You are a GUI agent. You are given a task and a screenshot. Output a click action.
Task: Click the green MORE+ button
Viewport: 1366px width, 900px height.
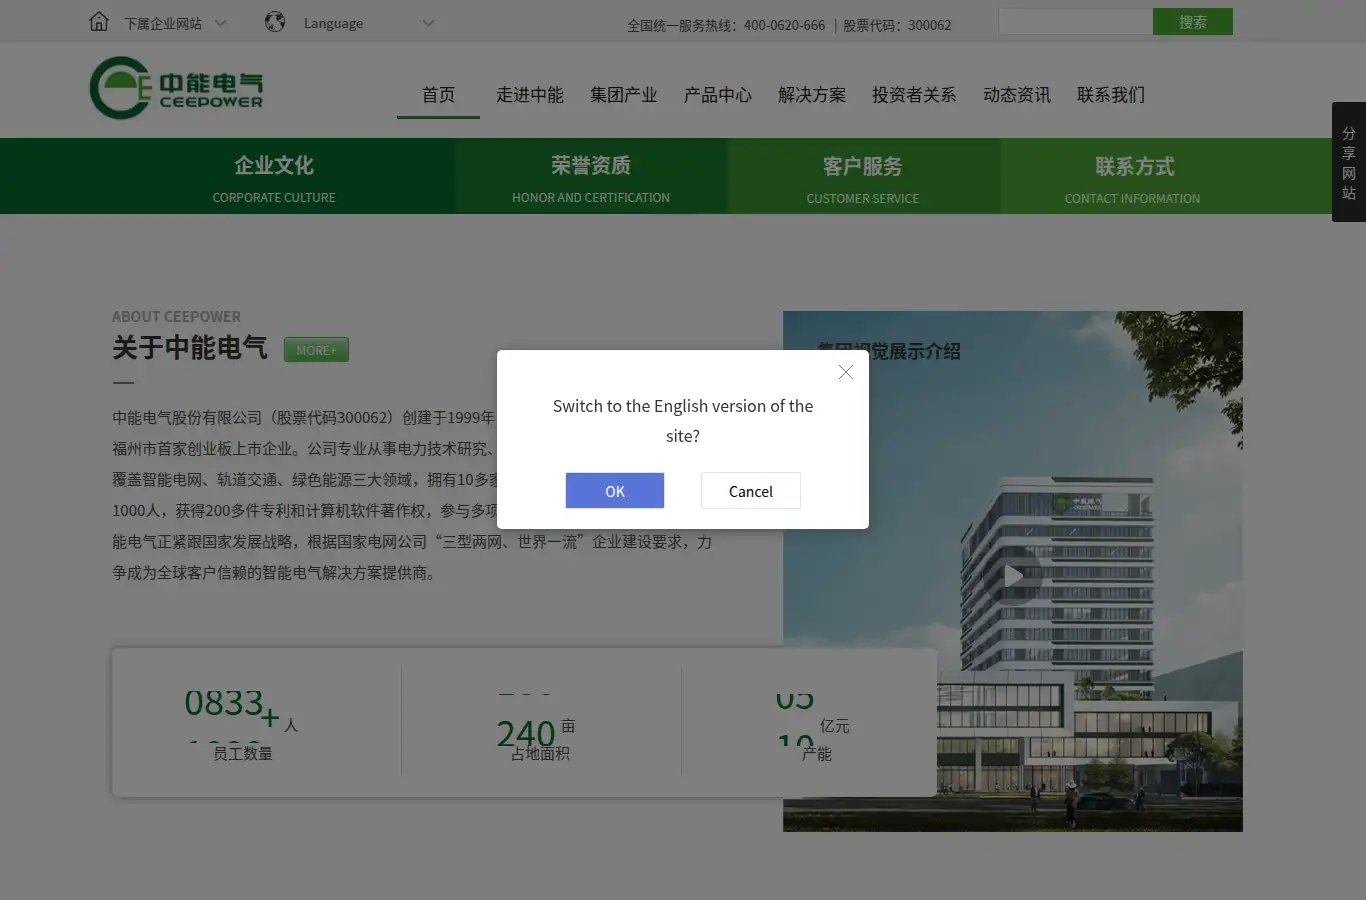(x=316, y=350)
